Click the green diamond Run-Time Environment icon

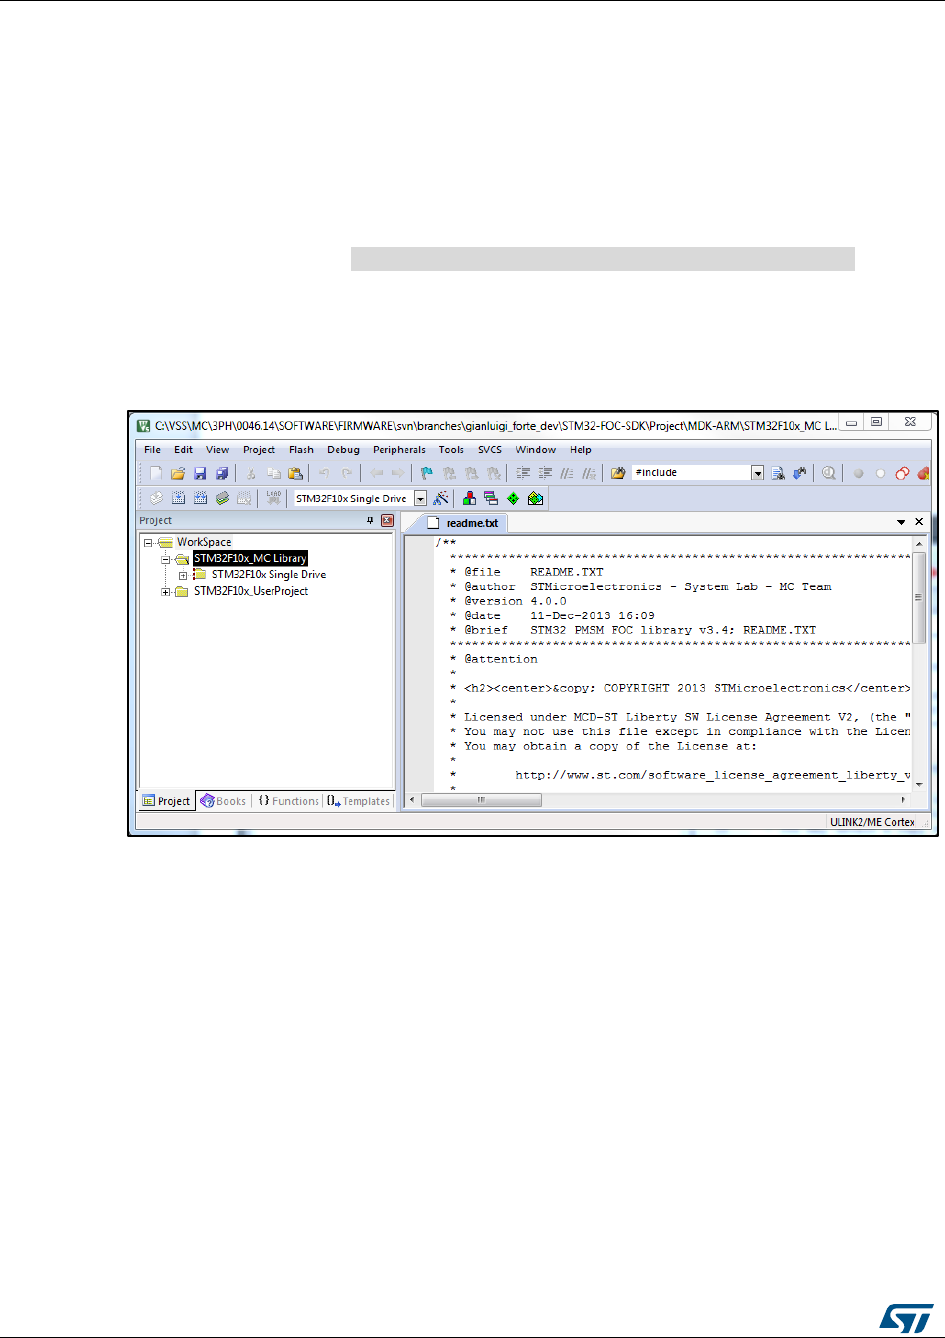pos(512,498)
